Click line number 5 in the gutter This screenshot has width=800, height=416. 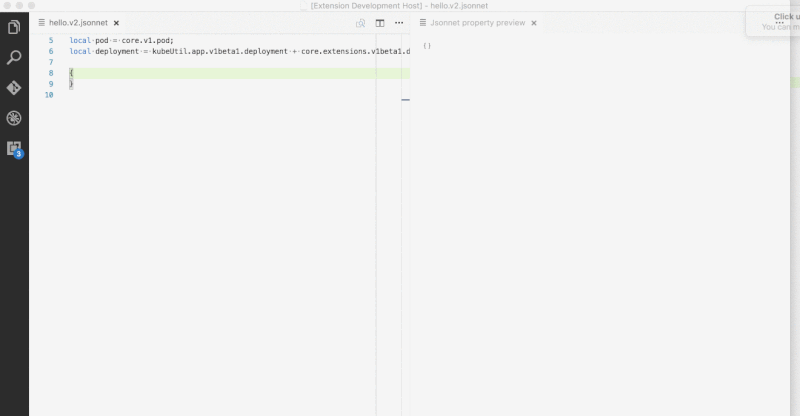click(51, 40)
